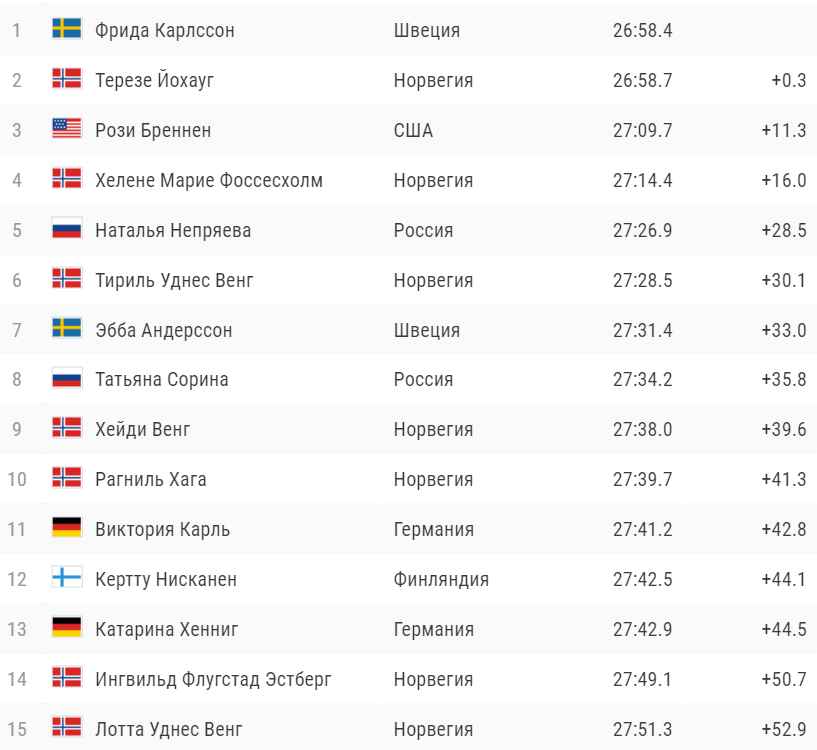Click the Norwegian flag next to Лотта Уднес Венг

click(x=67, y=727)
